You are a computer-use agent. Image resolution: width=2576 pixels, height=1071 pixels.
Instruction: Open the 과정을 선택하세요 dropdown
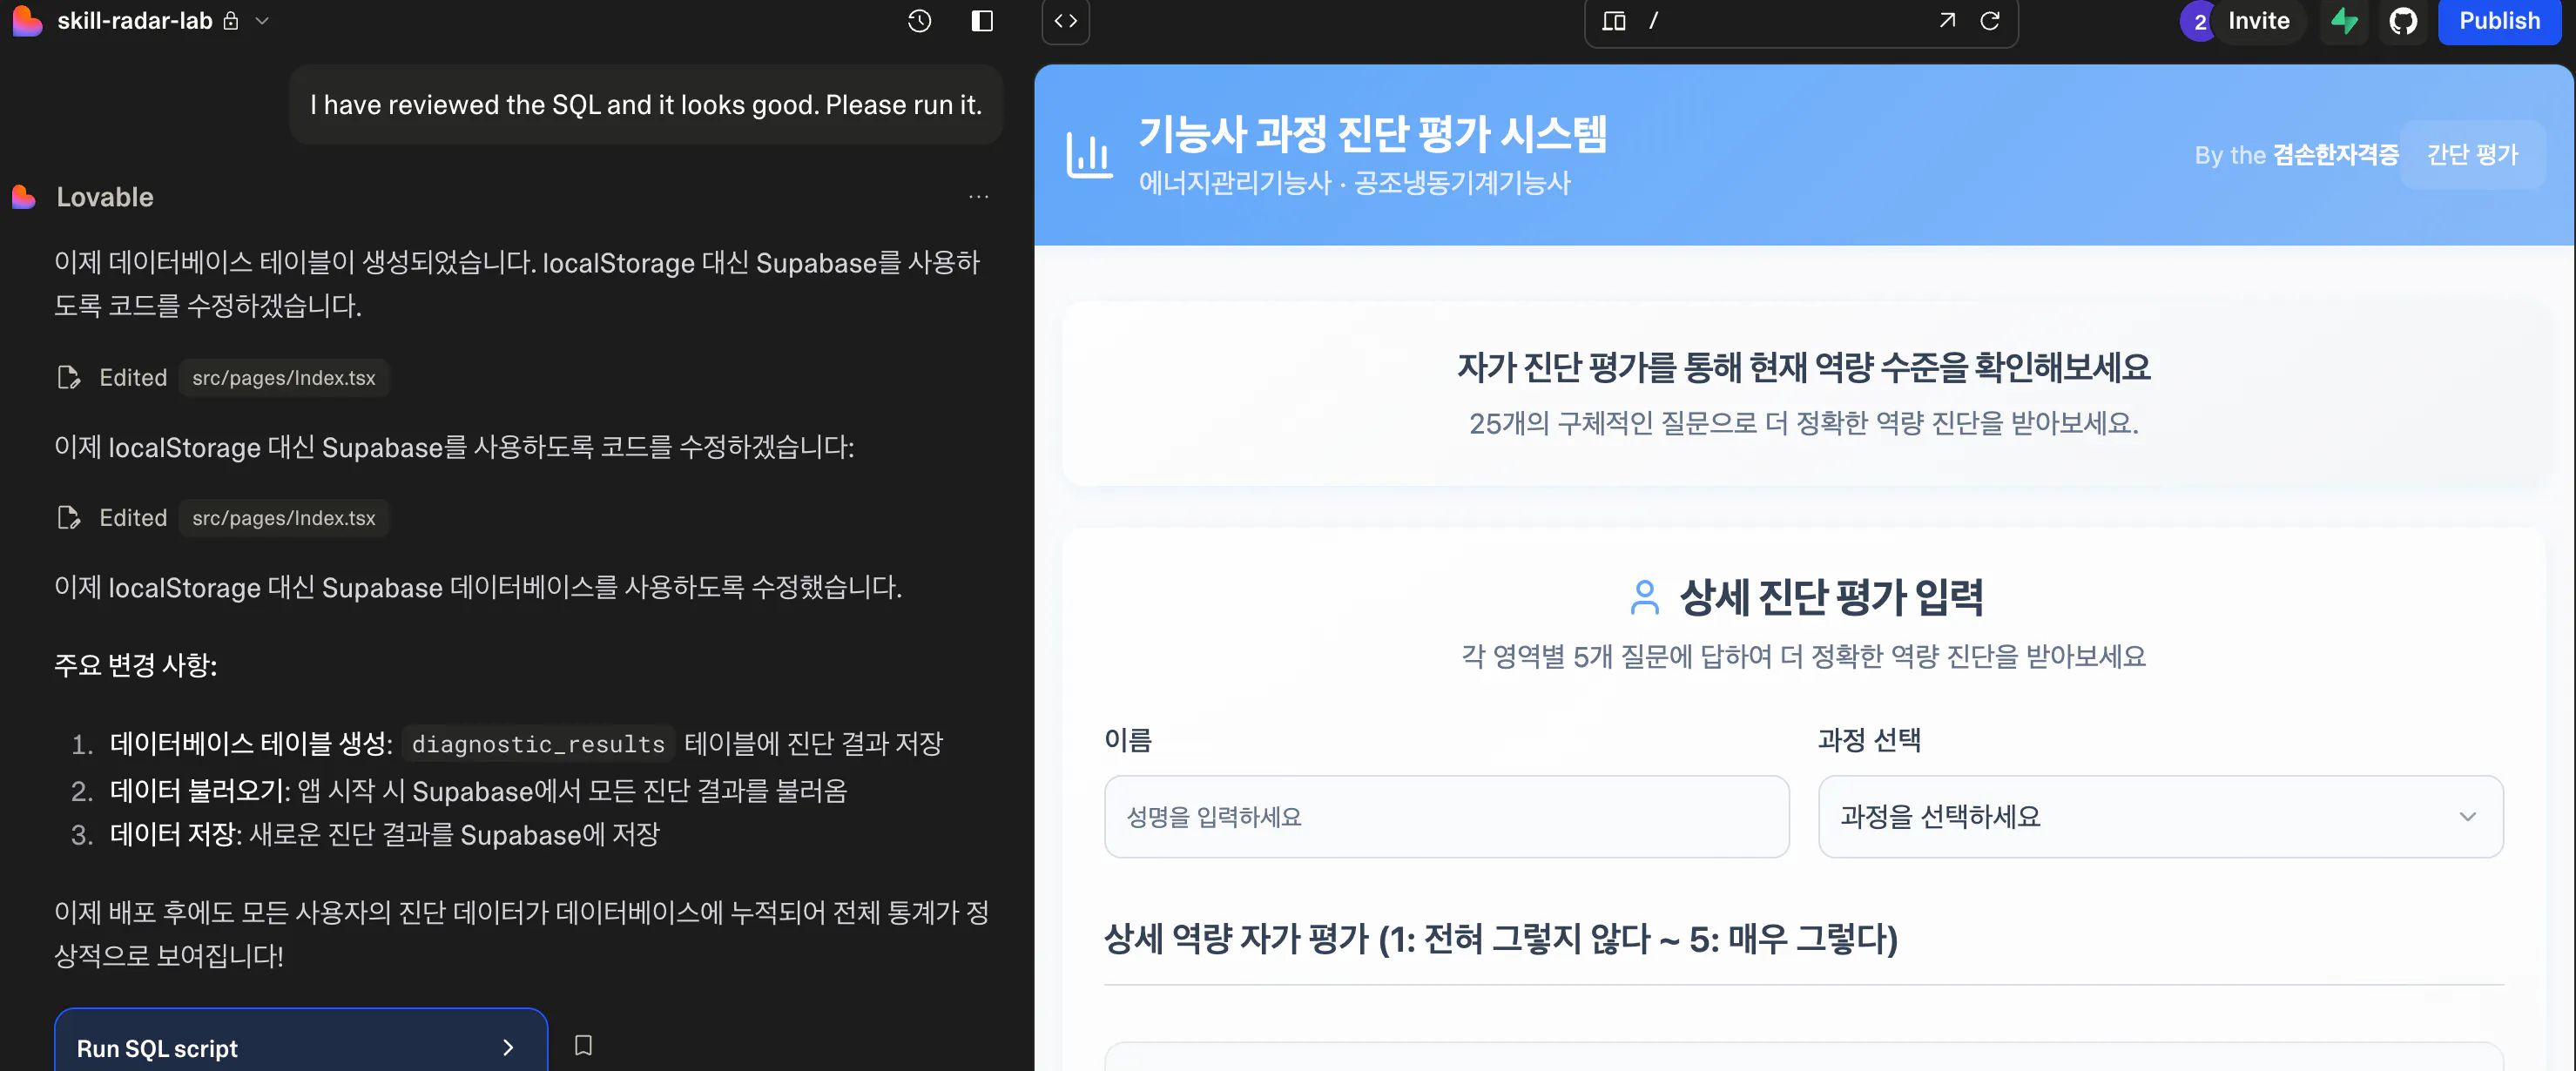pos(2160,816)
